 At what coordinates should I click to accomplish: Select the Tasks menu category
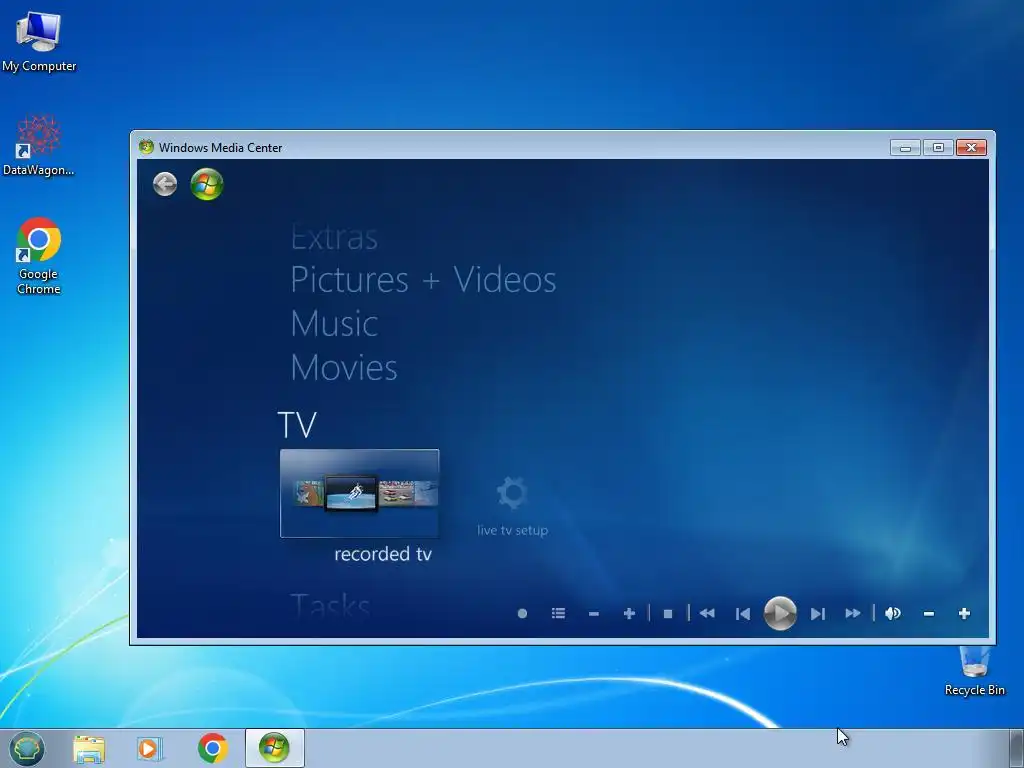330,605
